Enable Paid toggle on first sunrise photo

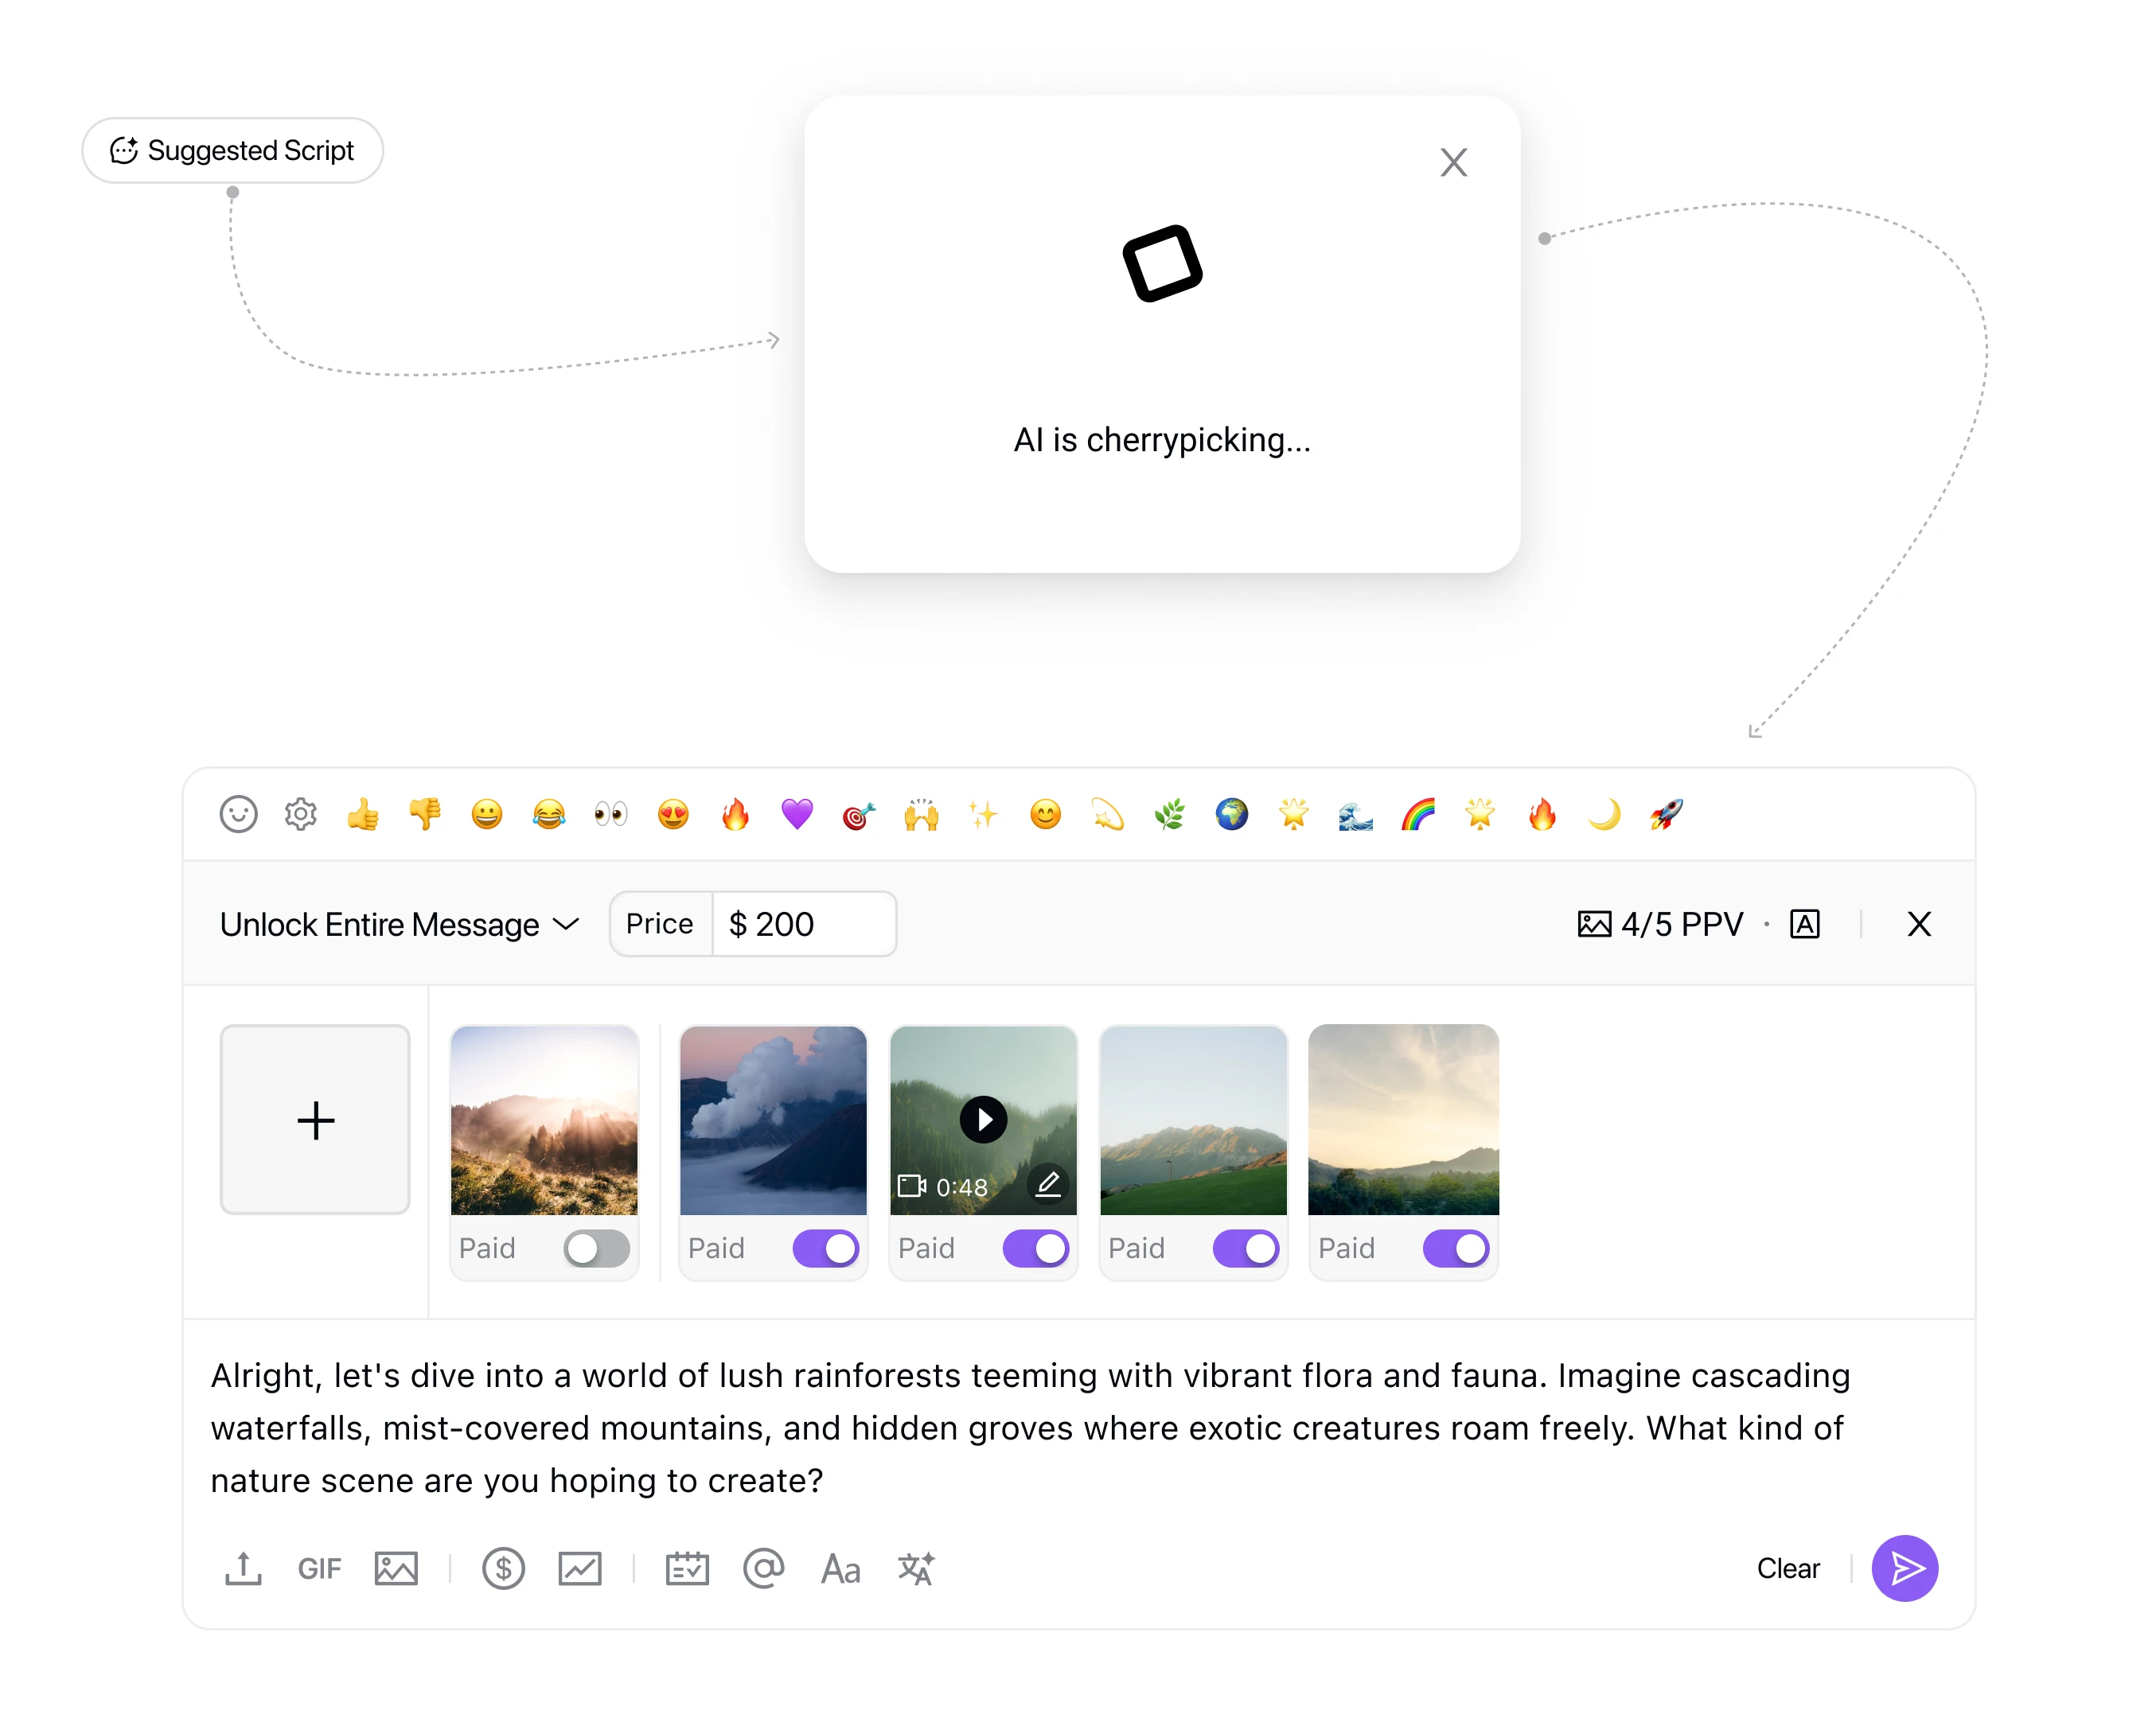(596, 1248)
